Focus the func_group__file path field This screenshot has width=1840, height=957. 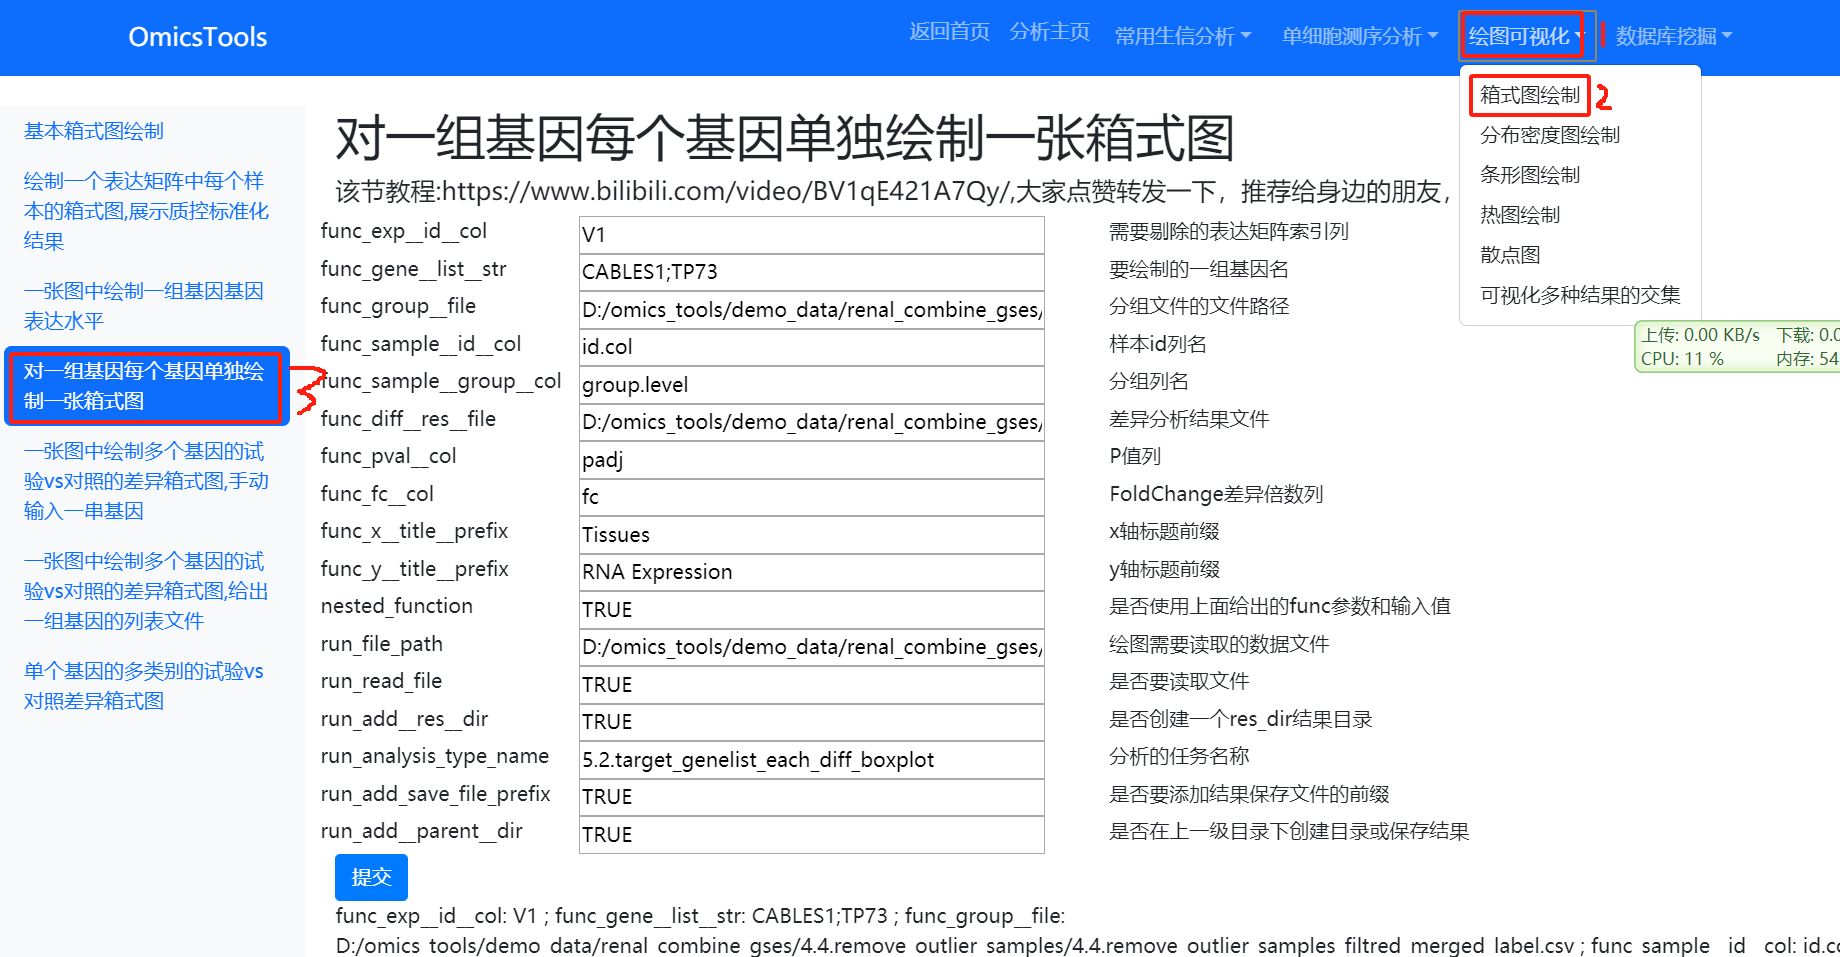point(811,310)
